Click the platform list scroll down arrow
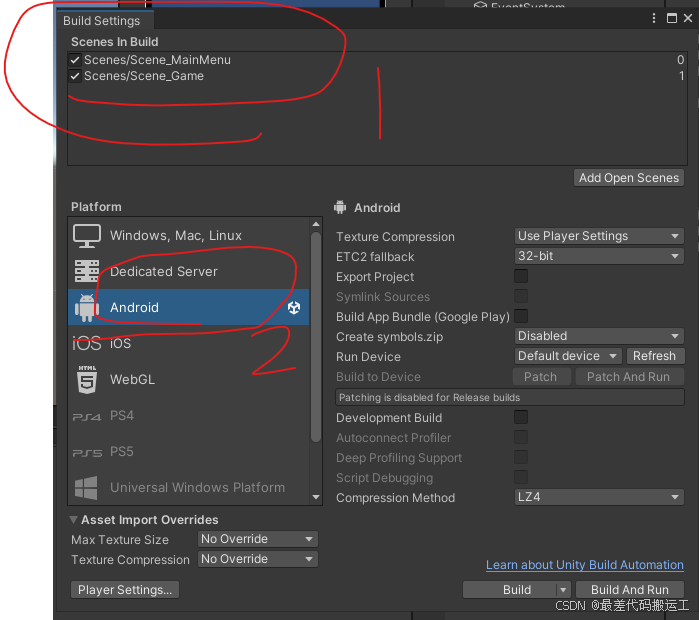 pyautogui.click(x=316, y=497)
